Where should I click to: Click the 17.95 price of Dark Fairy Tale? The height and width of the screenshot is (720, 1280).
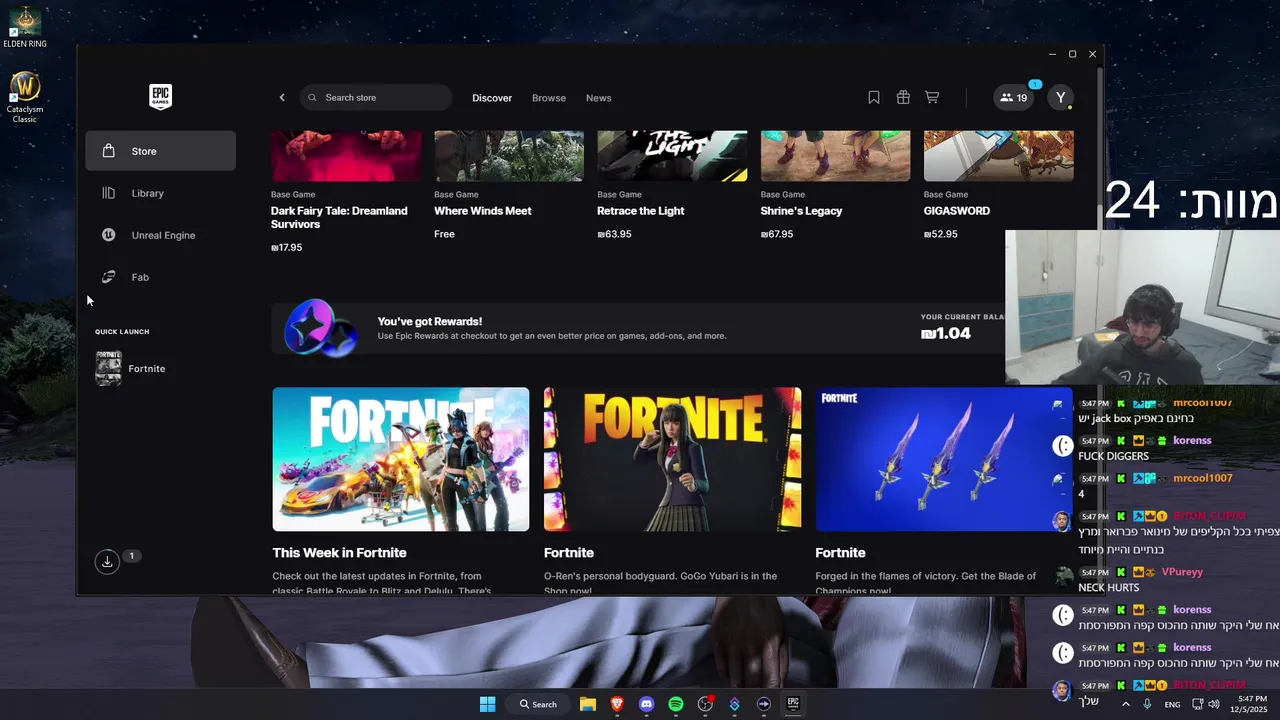coord(286,247)
